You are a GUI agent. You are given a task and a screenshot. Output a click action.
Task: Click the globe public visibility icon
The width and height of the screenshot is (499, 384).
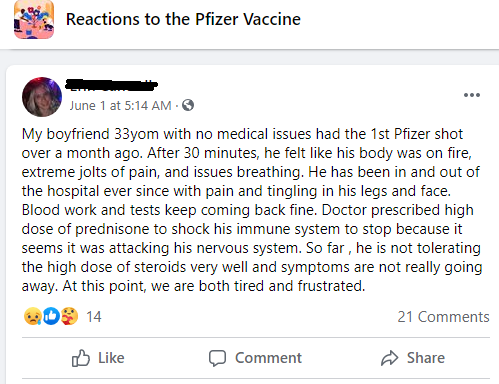pyautogui.click(x=188, y=105)
